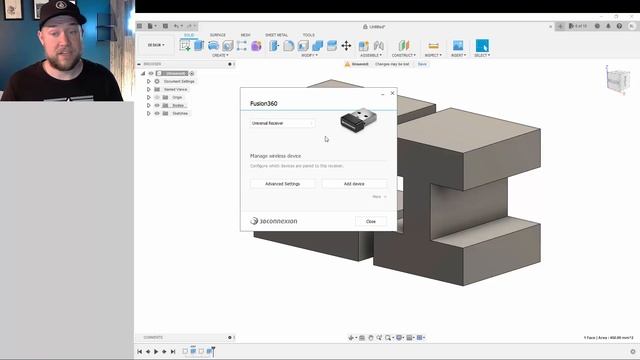Open timeline settings gear icon

(633, 351)
